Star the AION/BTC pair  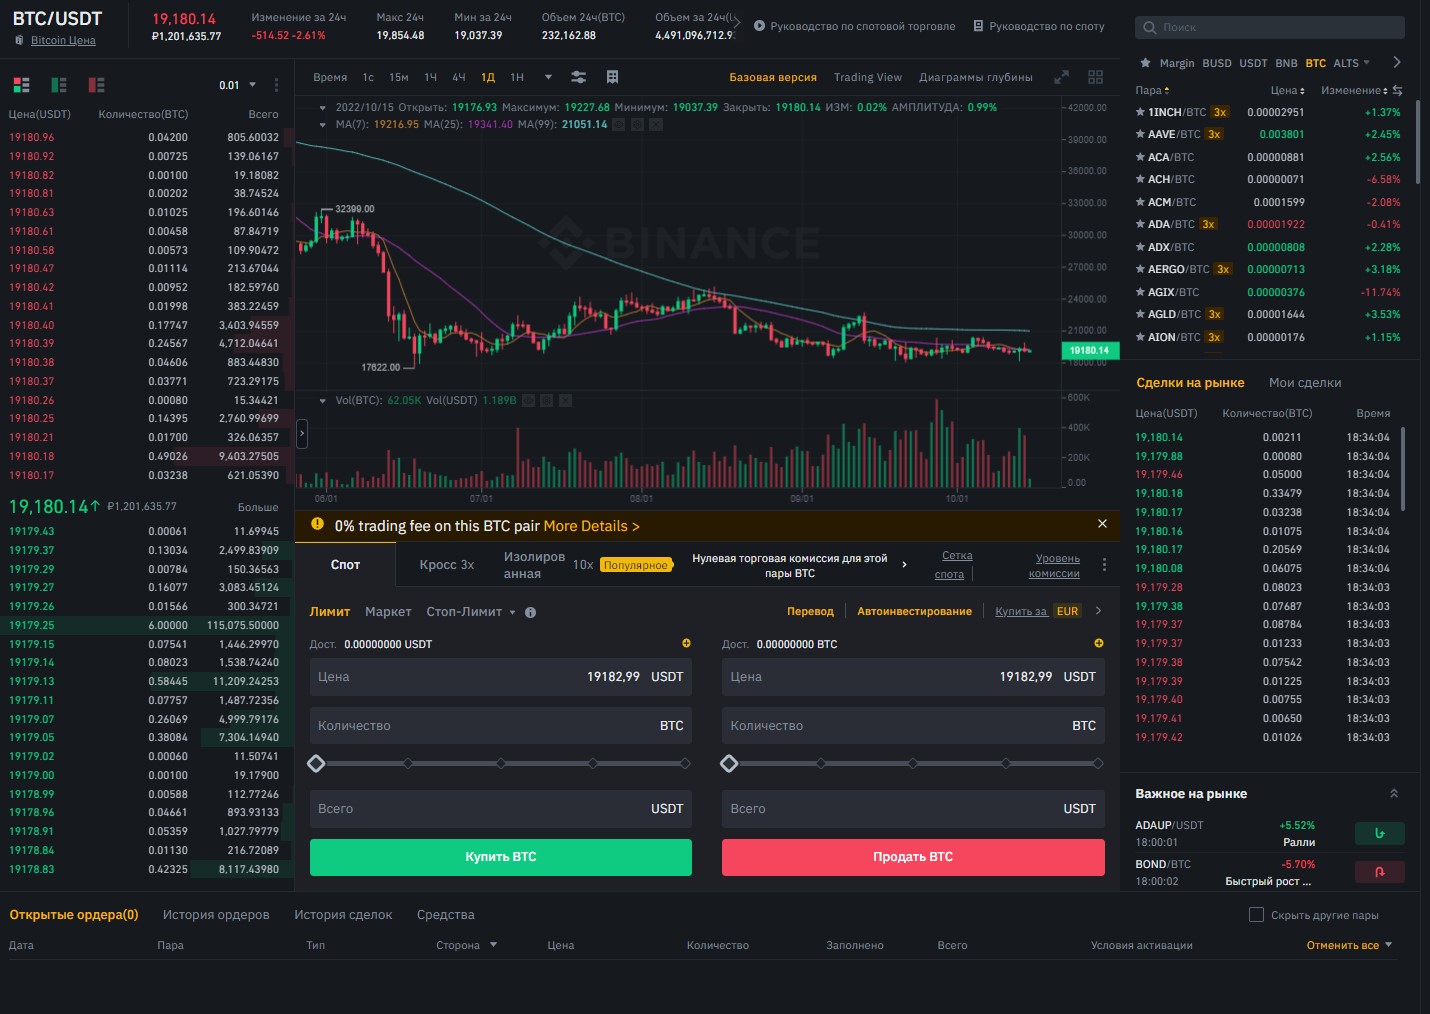pos(1140,337)
